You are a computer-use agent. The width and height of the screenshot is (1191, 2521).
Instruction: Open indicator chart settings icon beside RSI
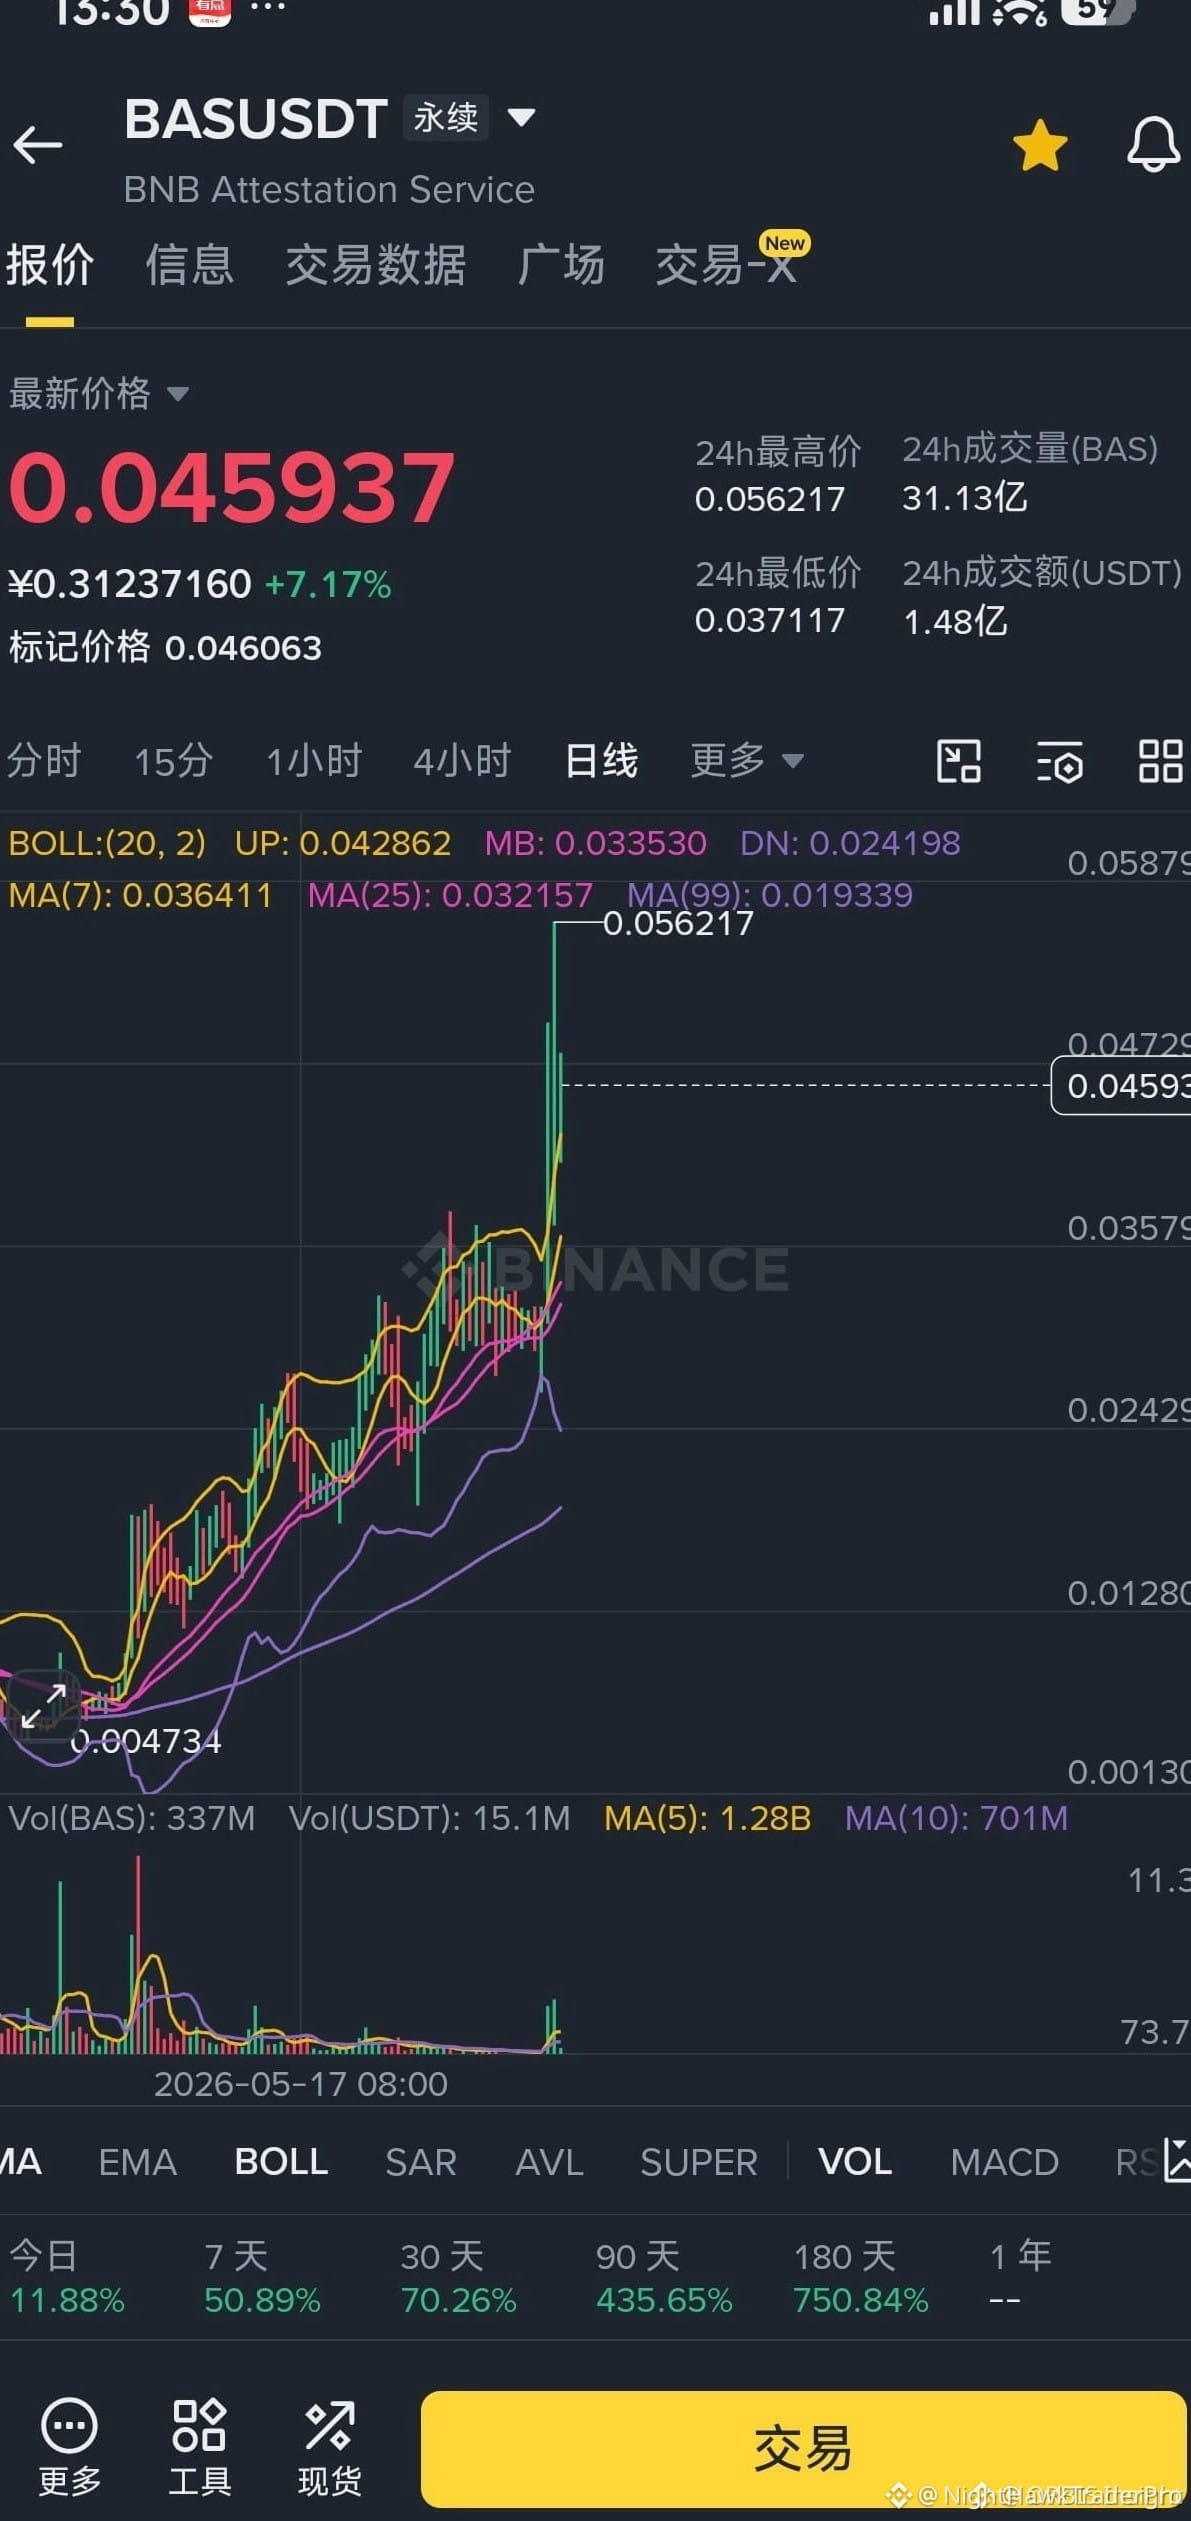1176,2162
